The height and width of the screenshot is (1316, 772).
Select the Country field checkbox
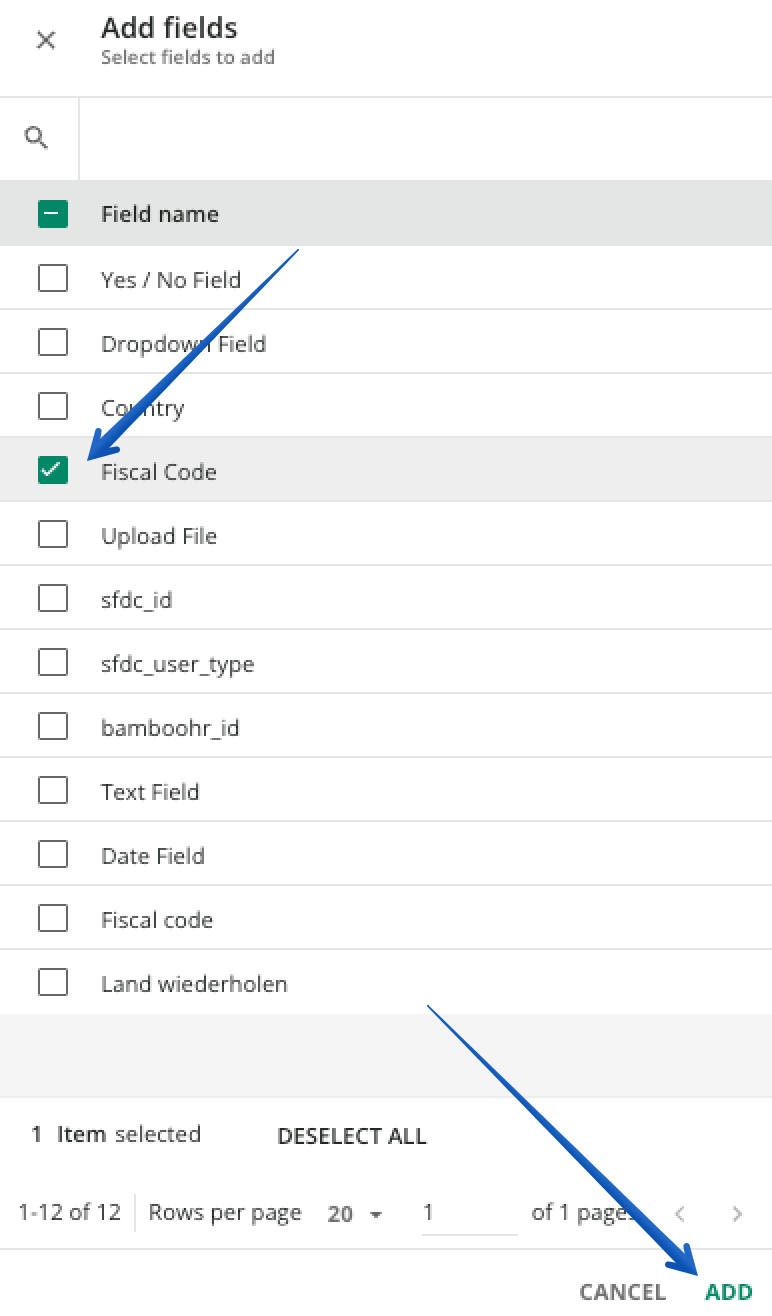(x=53, y=405)
